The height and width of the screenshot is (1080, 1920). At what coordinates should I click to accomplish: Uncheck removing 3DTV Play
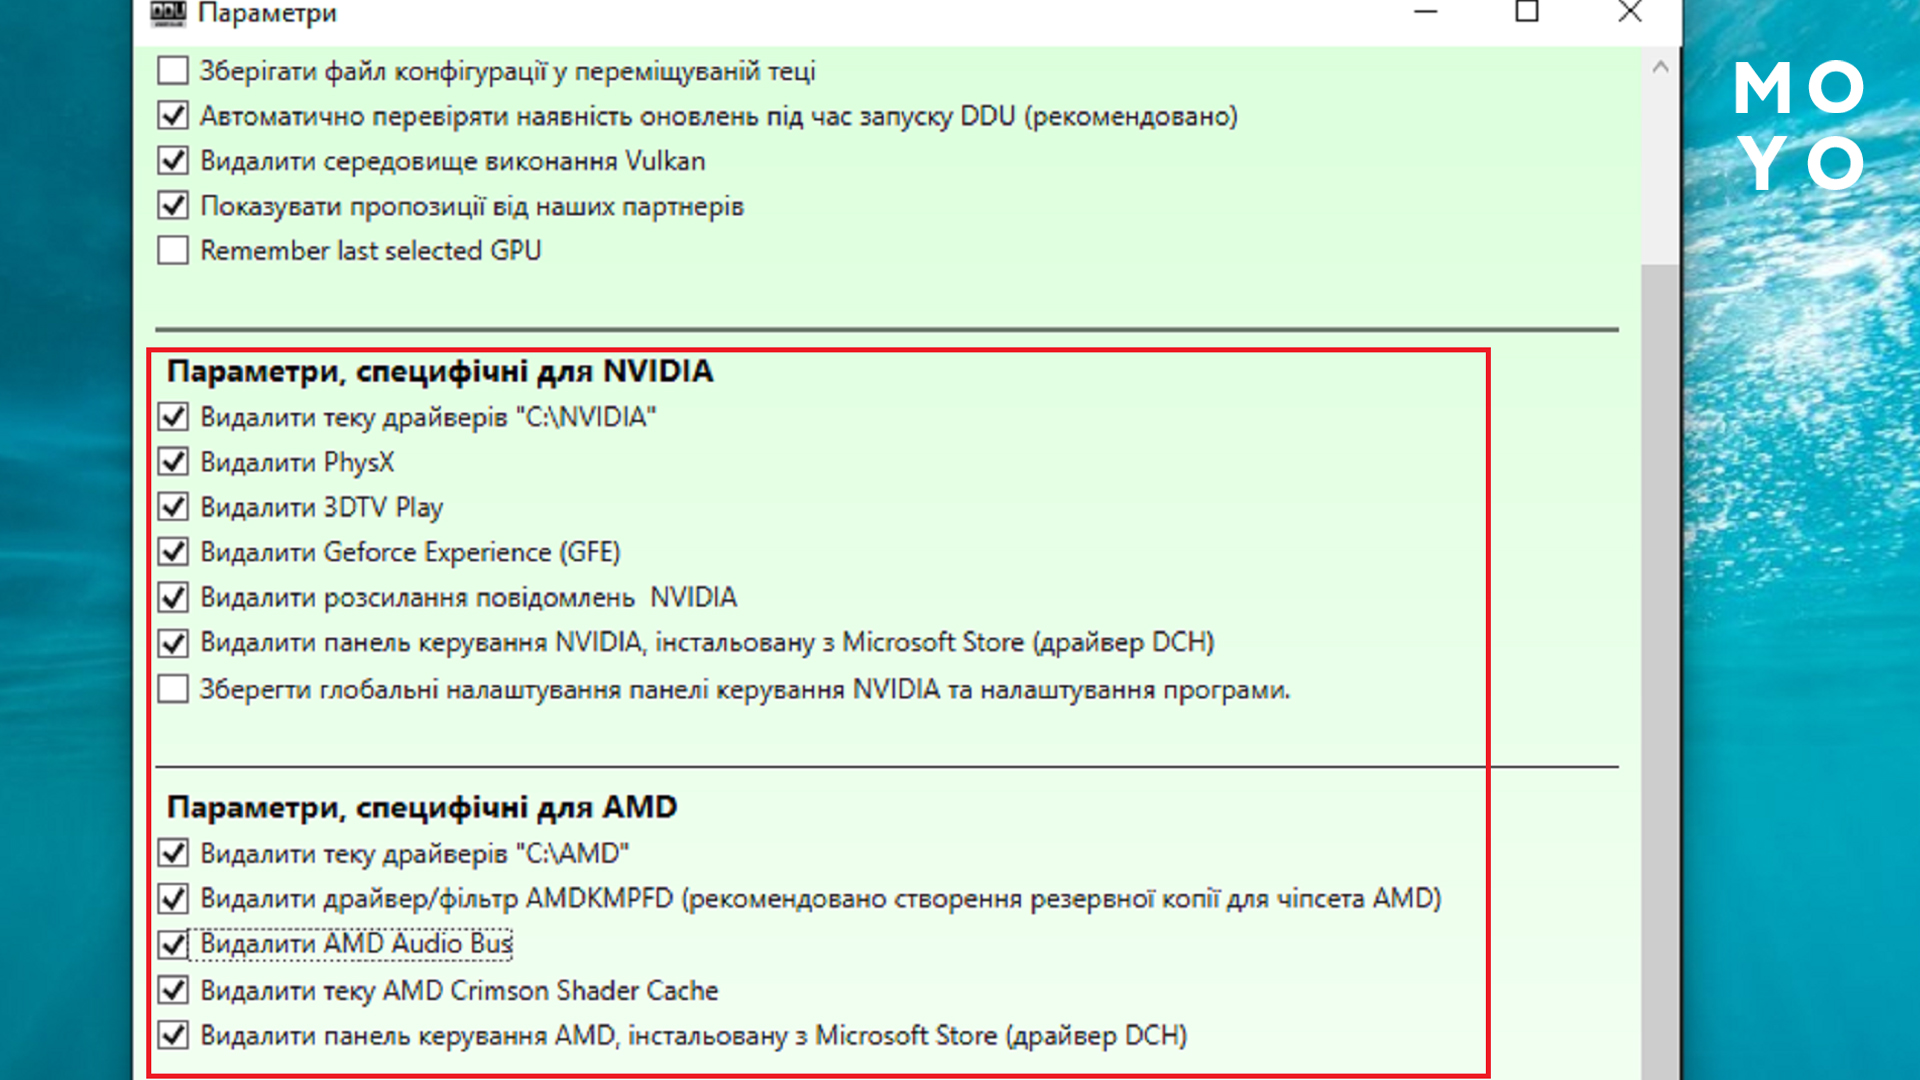pos(172,506)
